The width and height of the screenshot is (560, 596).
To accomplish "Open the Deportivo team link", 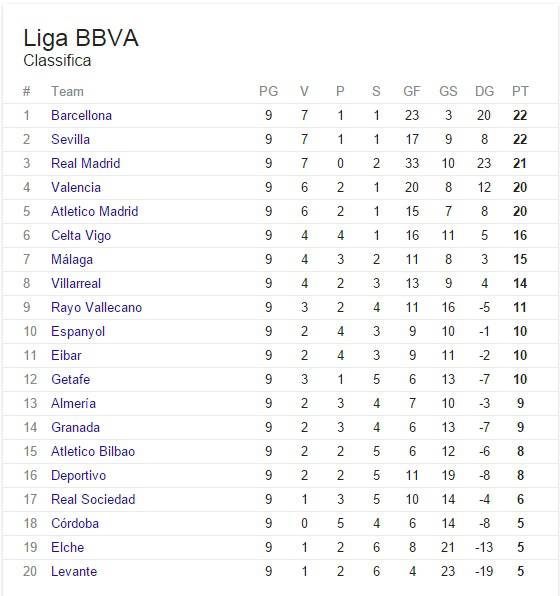I will (x=78, y=475).
